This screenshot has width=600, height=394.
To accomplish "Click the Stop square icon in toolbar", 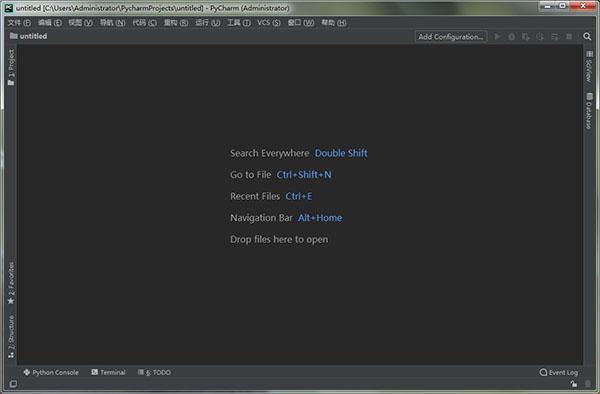I will click(569, 37).
